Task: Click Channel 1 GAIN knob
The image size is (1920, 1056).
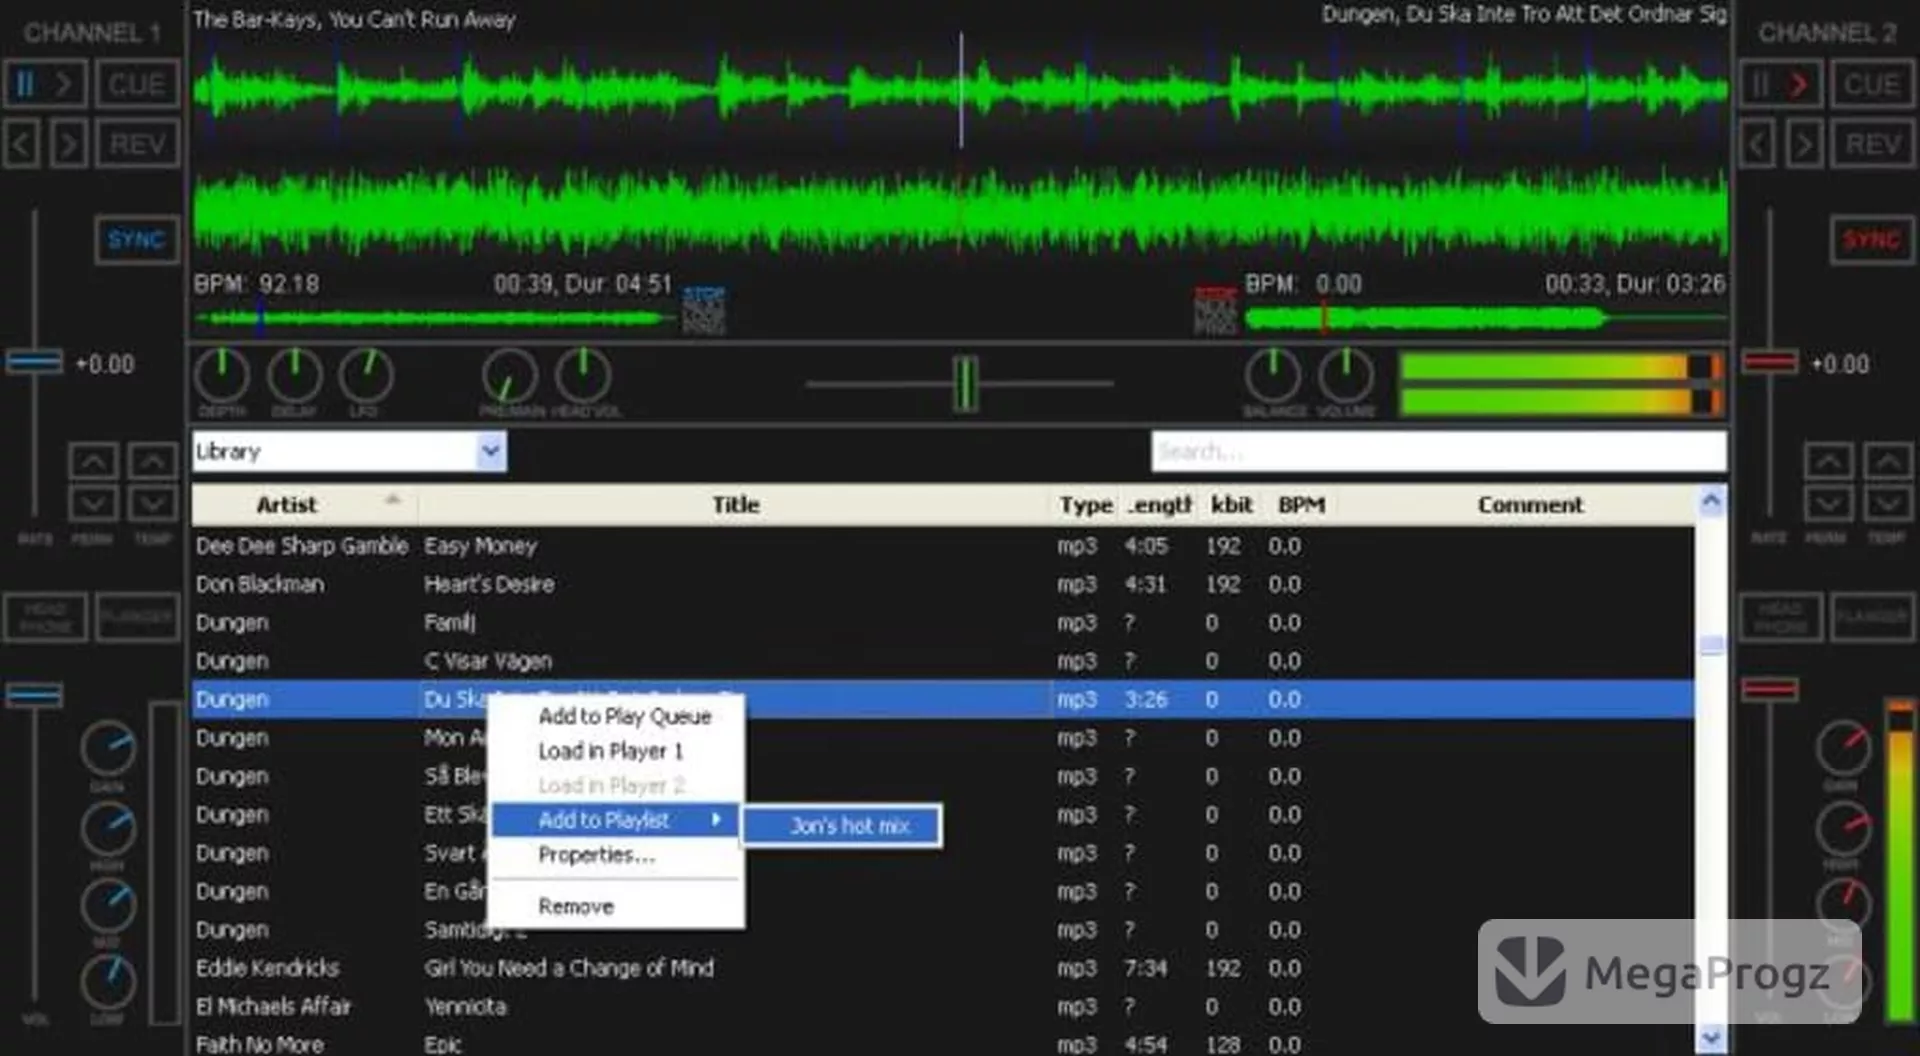Action: pos(108,747)
